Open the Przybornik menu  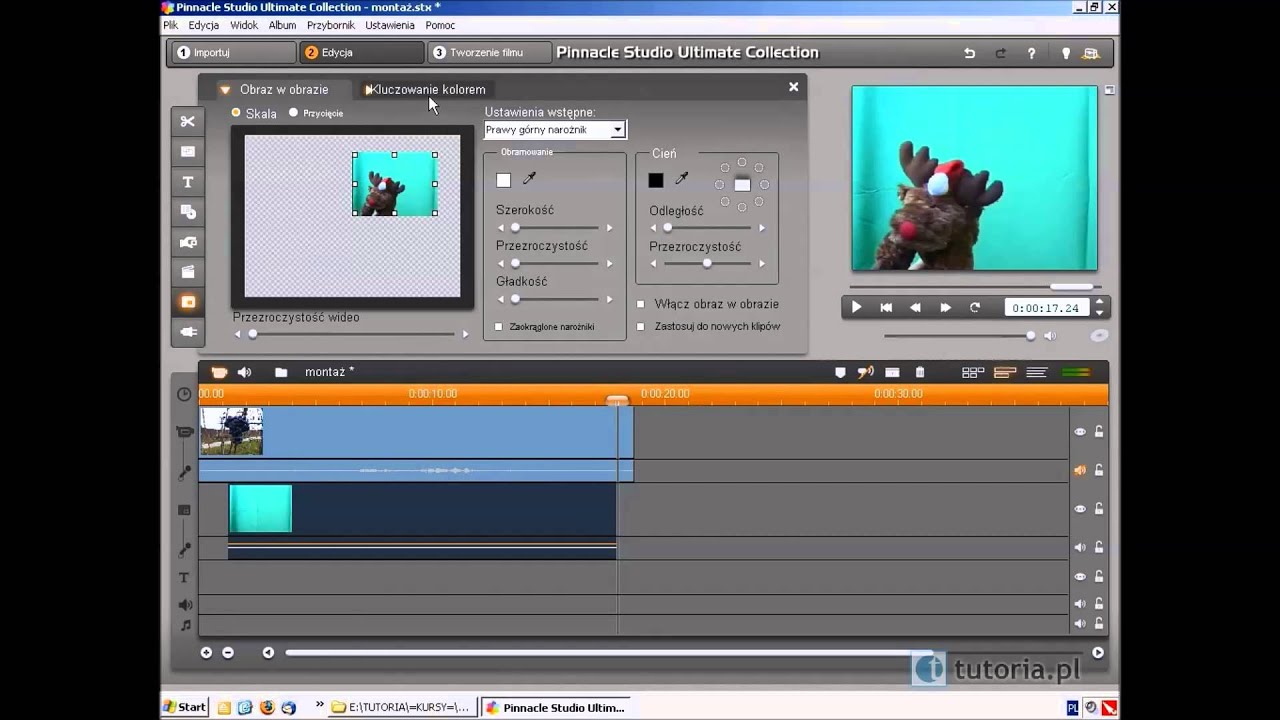332,25
